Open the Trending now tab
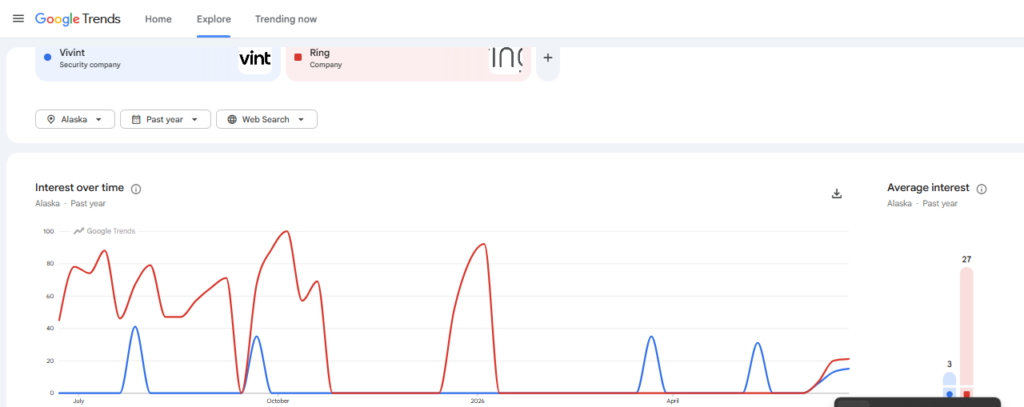1024x407 pixels. [286, 19]
